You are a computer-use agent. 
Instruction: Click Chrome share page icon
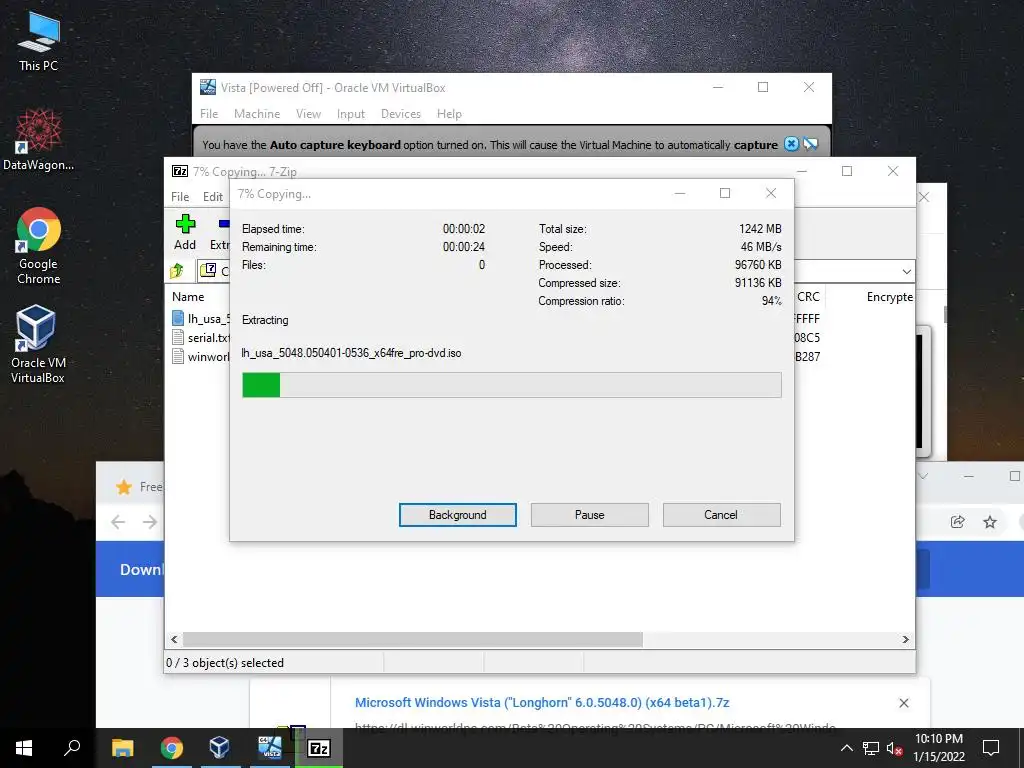point(957,522)
